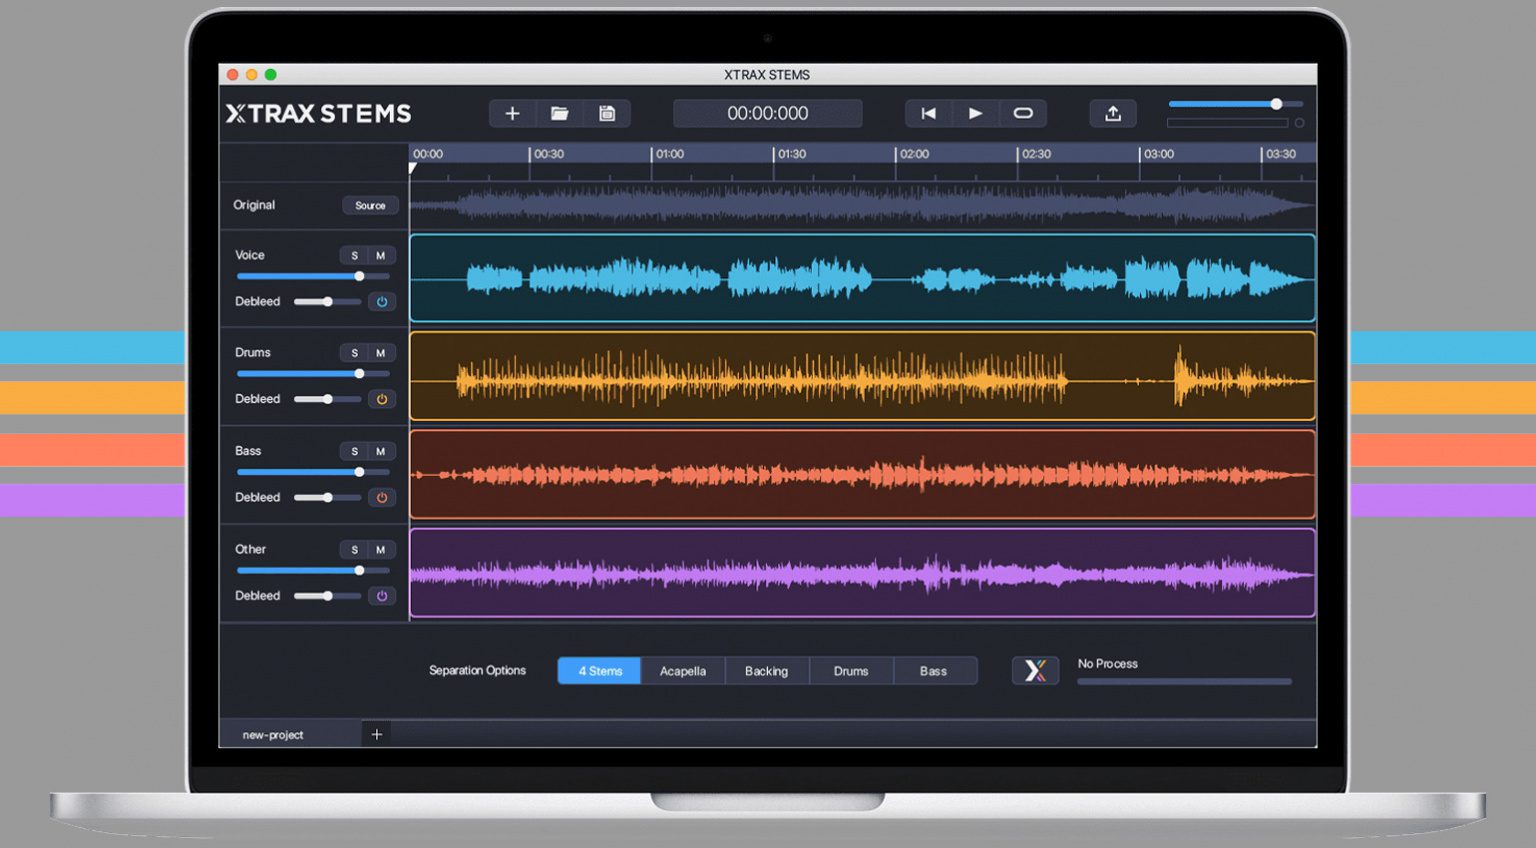The width and height of the screenshot is (1536, 848).
Task: Start playback with the play button
Action: tap(975, 114)
